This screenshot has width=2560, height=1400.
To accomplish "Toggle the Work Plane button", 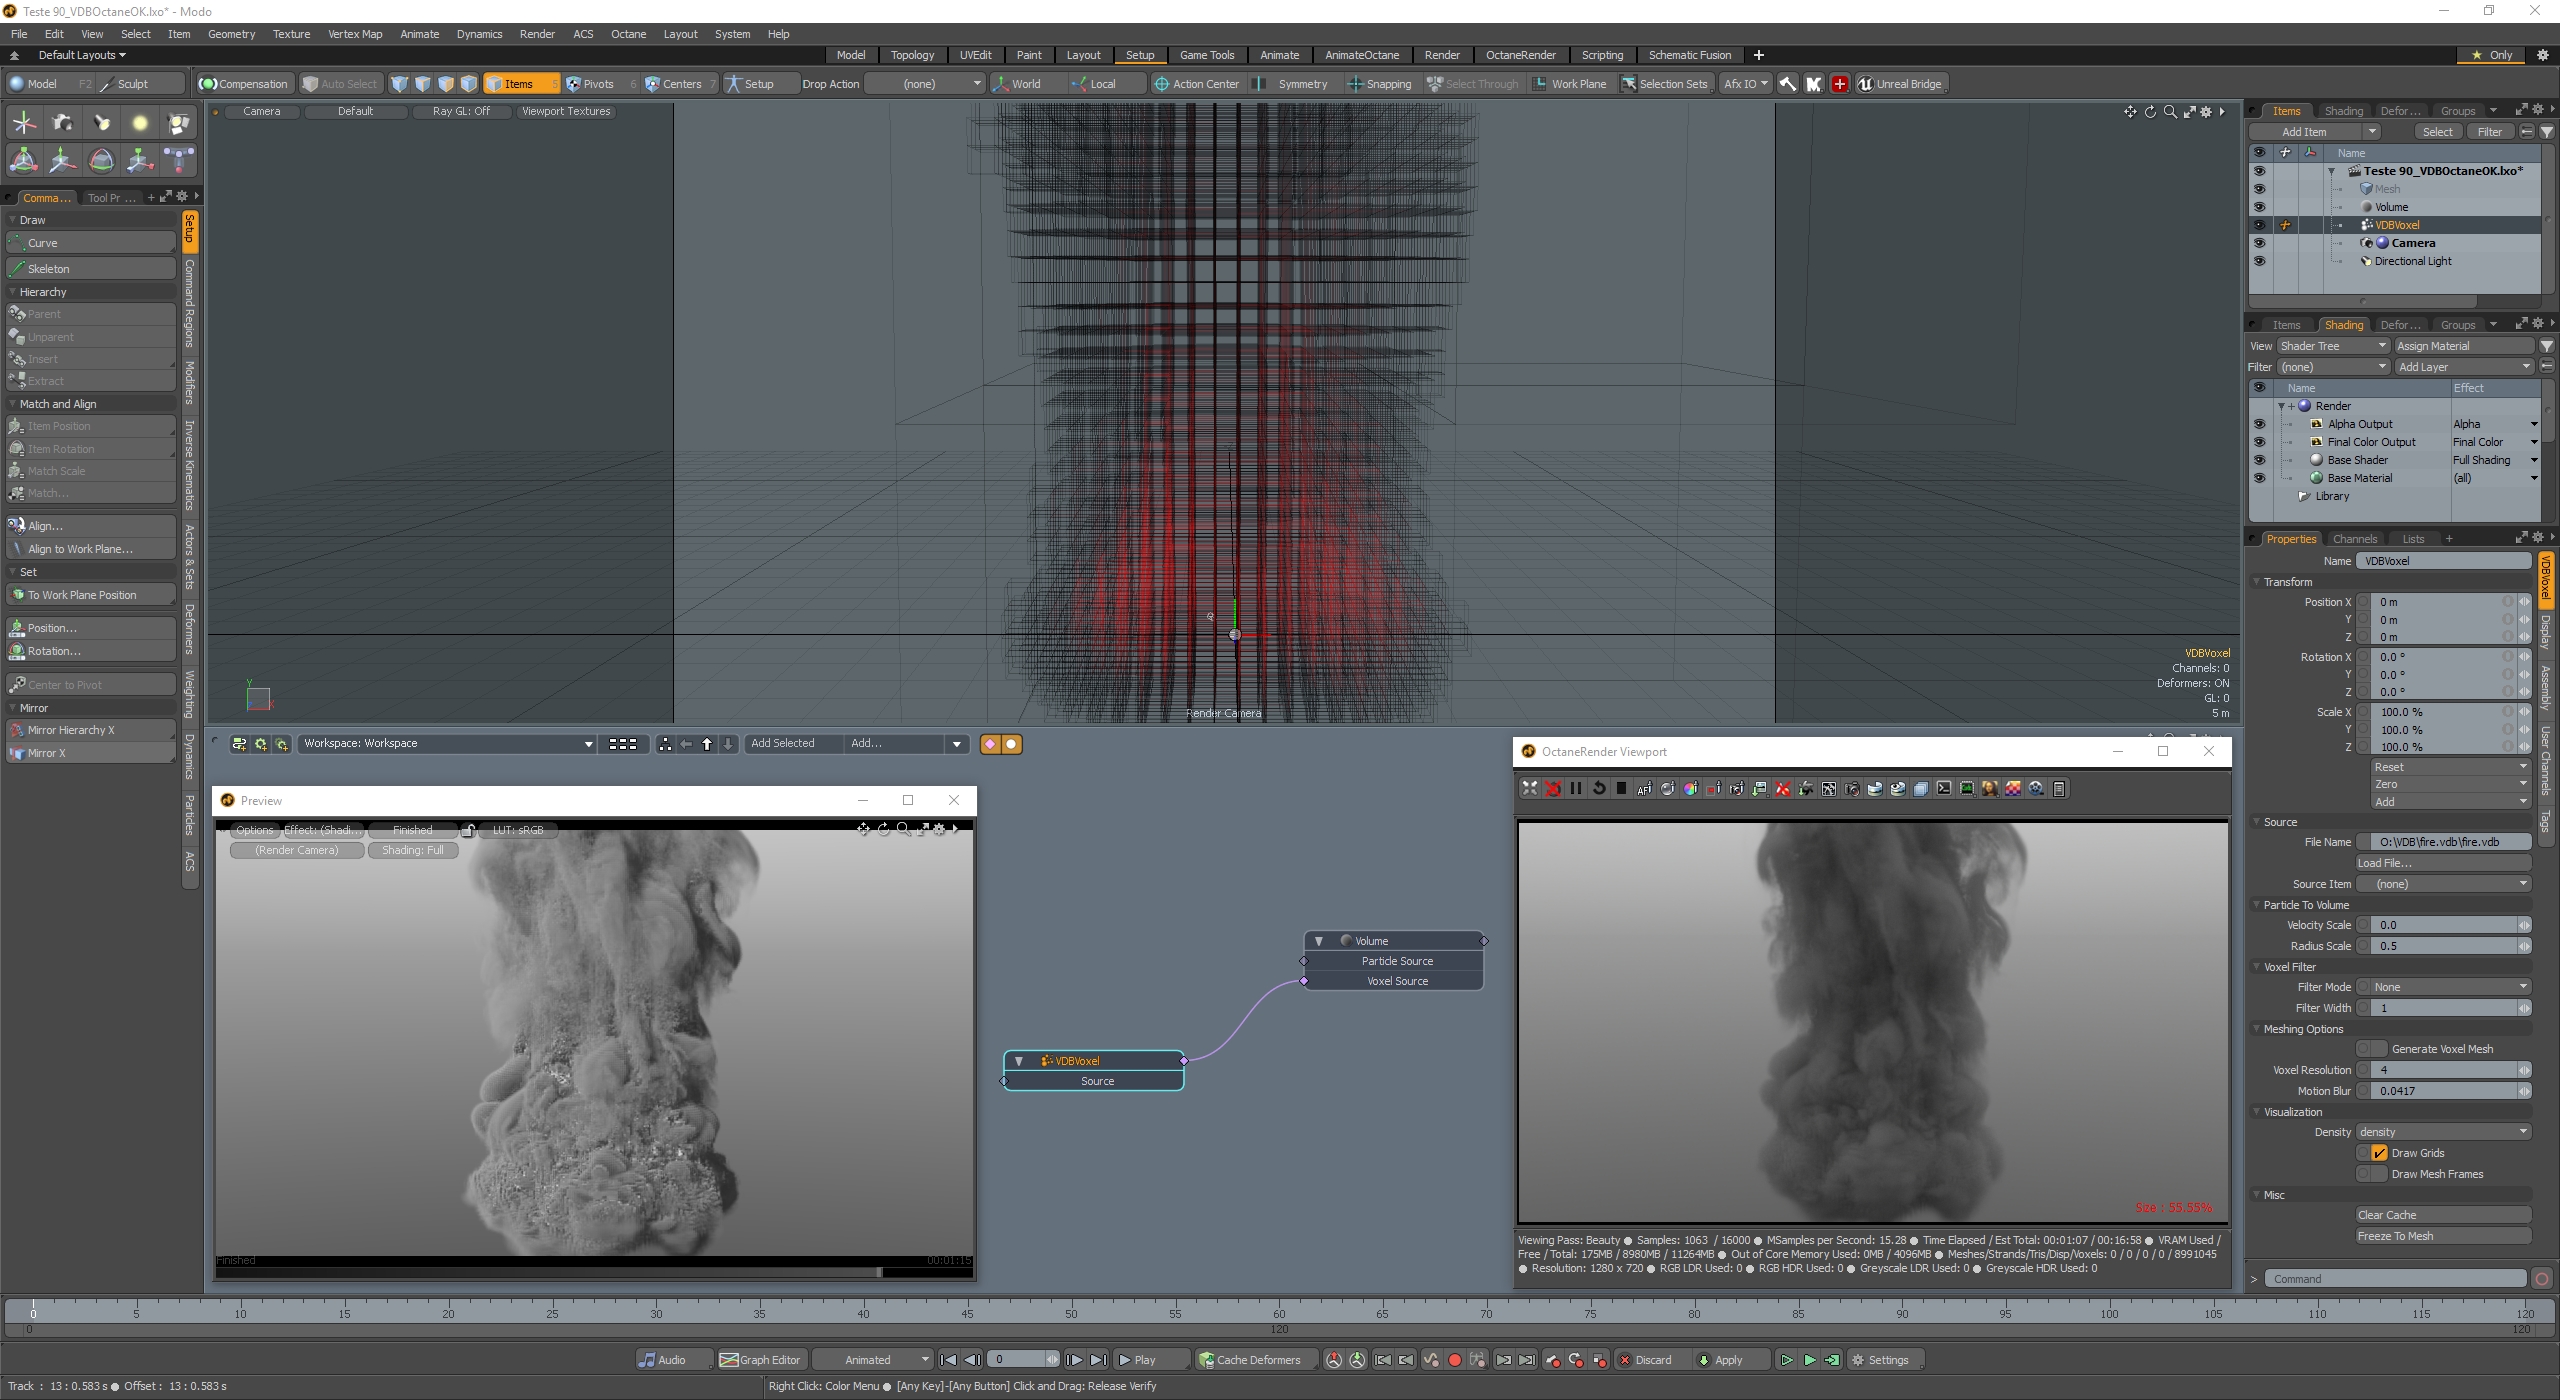I will pyautogui.click(x=1569, y=84).
